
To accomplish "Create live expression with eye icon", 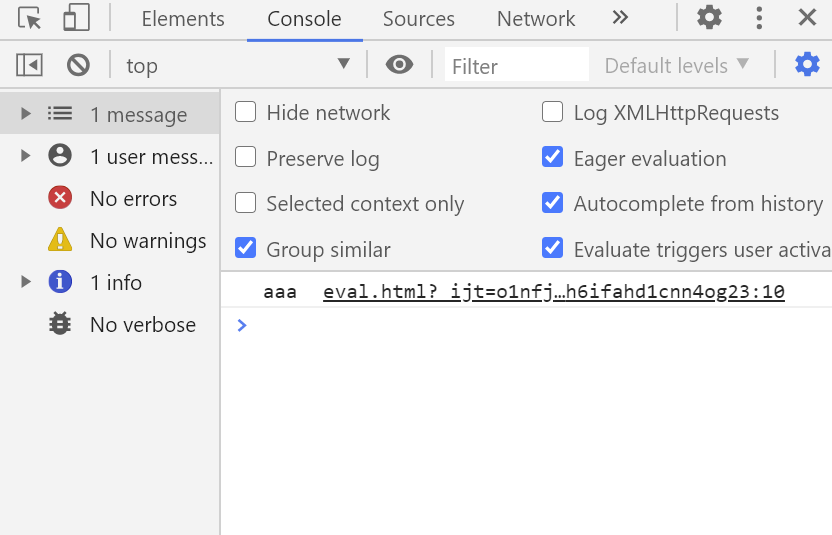I will [x=399, y=65].
